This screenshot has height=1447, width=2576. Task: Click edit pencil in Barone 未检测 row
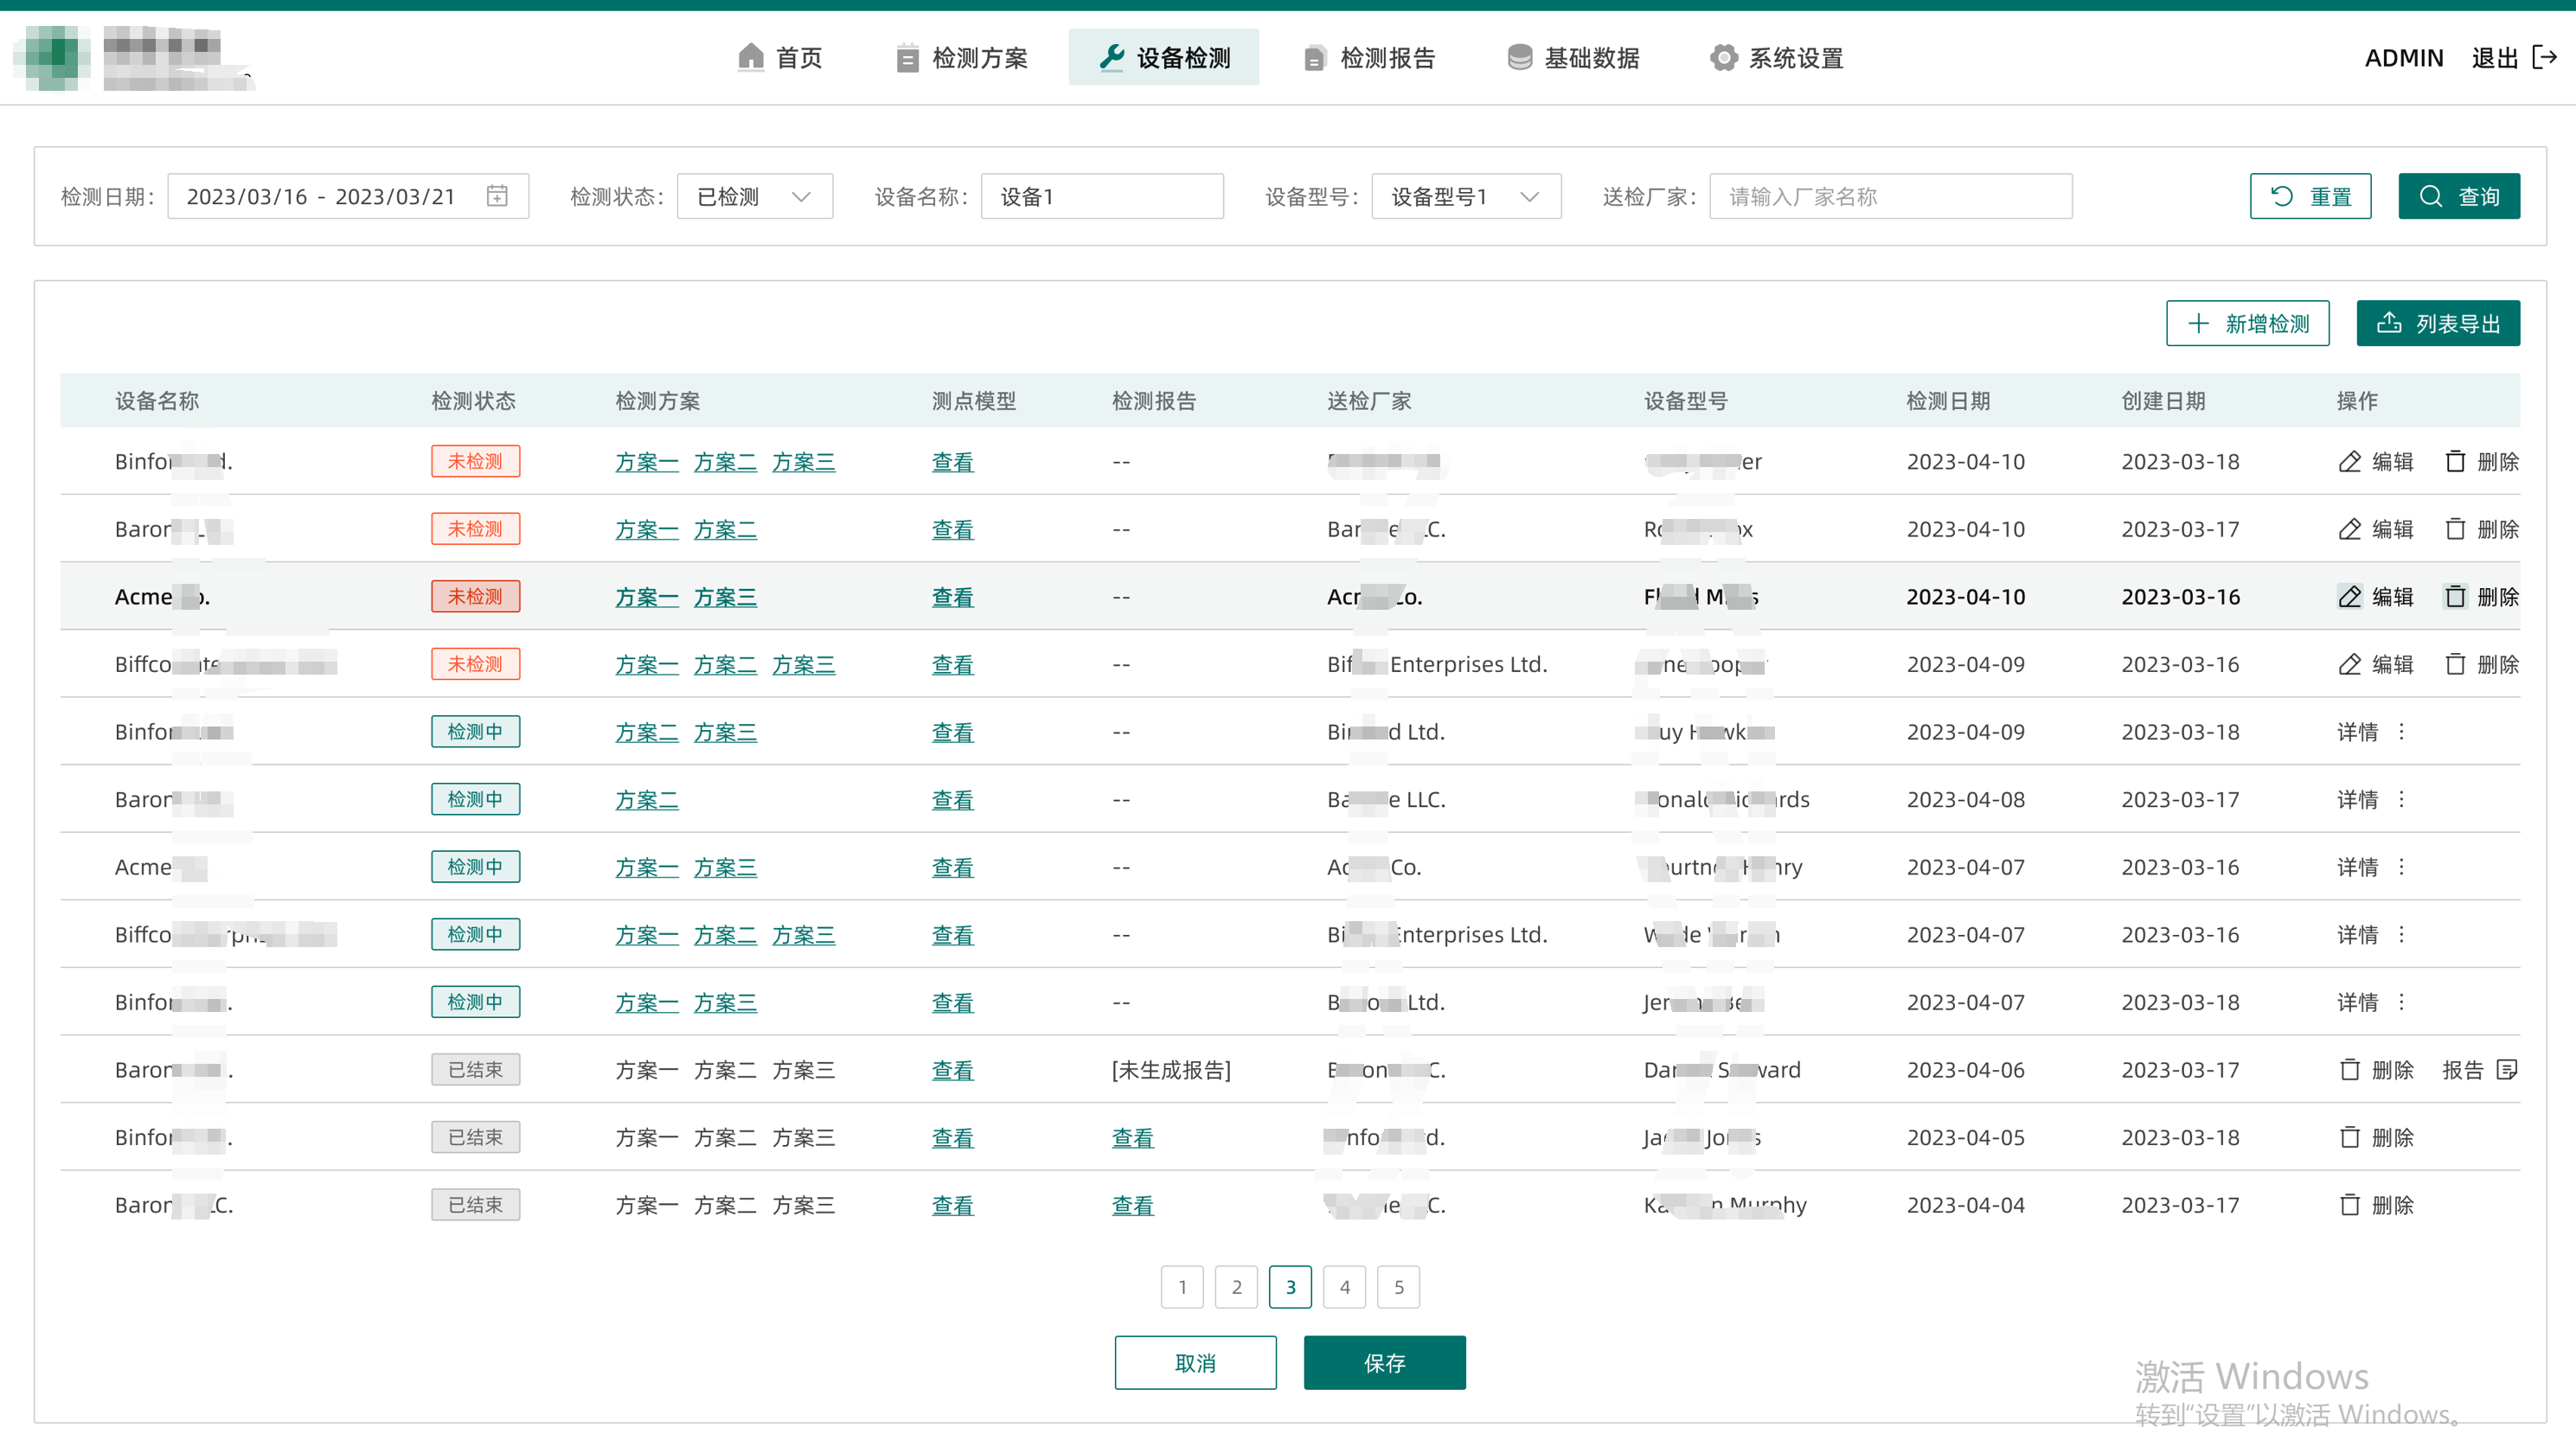pyautogui.click(x=2349, y=529)
